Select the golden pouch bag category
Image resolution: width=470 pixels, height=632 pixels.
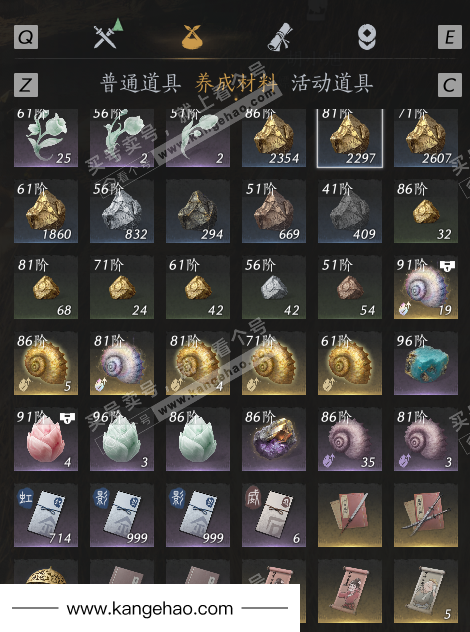(192, 36)
